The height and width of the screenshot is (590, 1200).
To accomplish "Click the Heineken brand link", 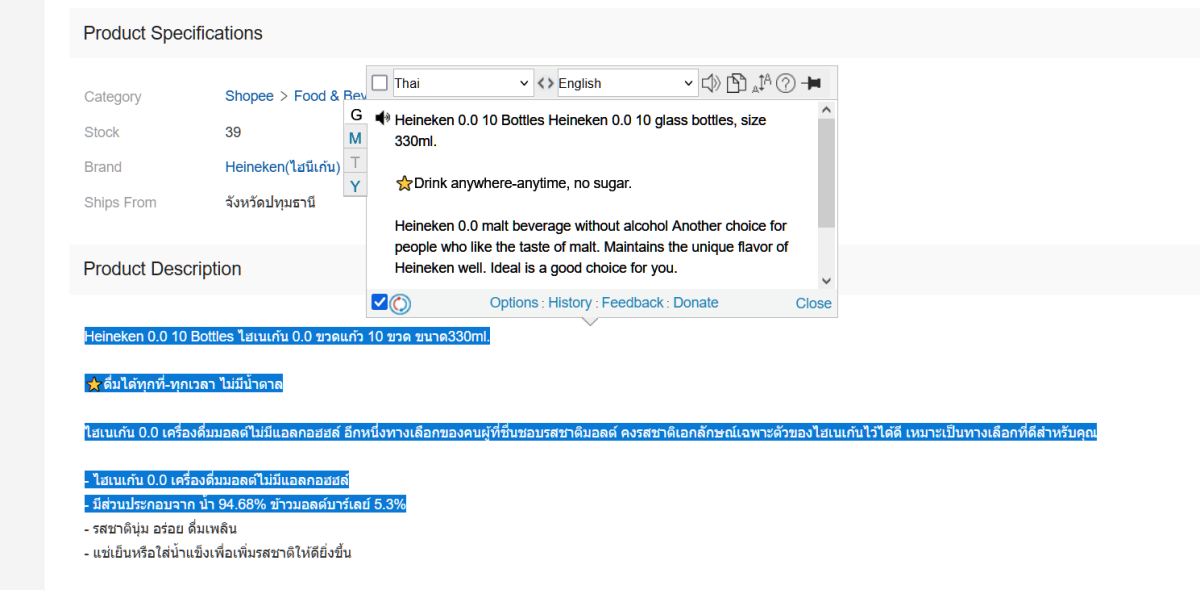I will click(x=282, y=167).
